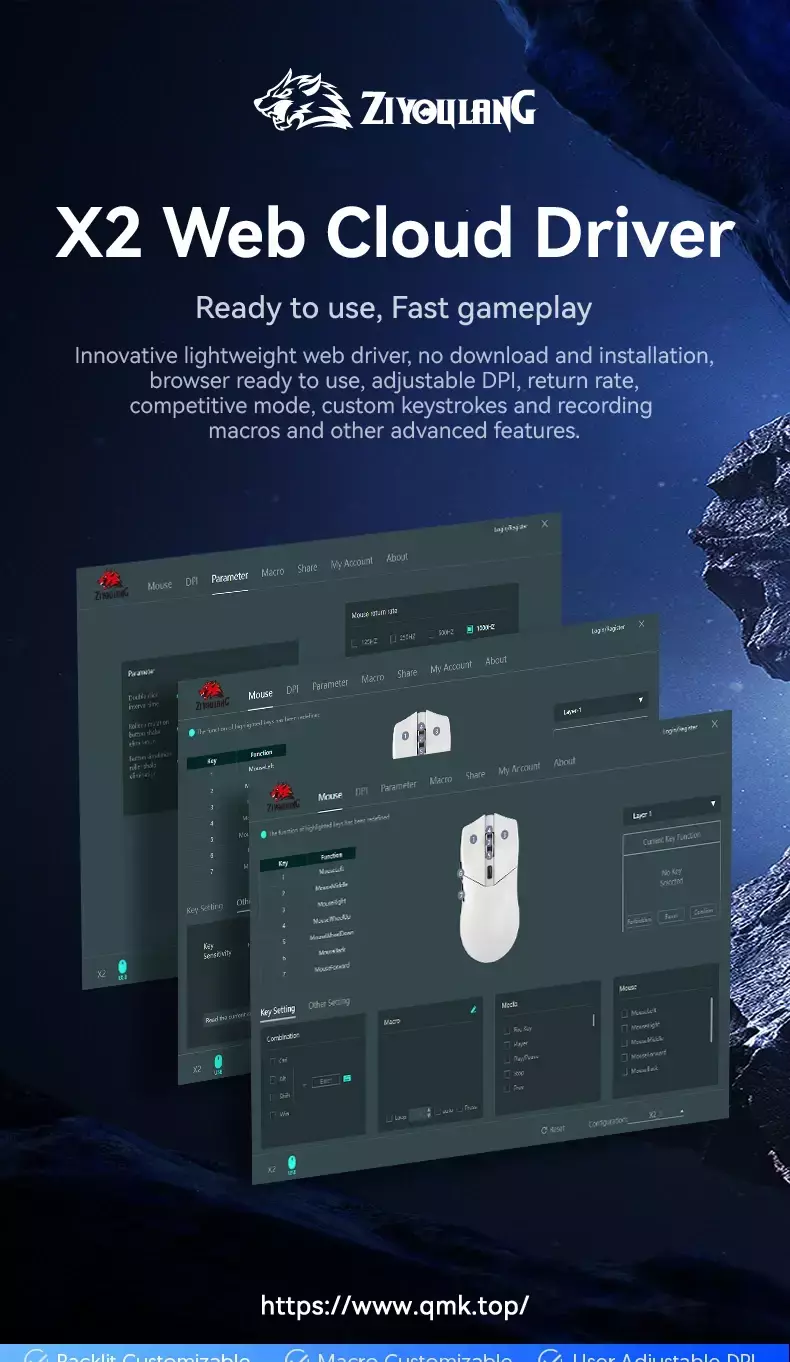
Task: Tick the Alt combination checkbox
Action: point(273,1079)
